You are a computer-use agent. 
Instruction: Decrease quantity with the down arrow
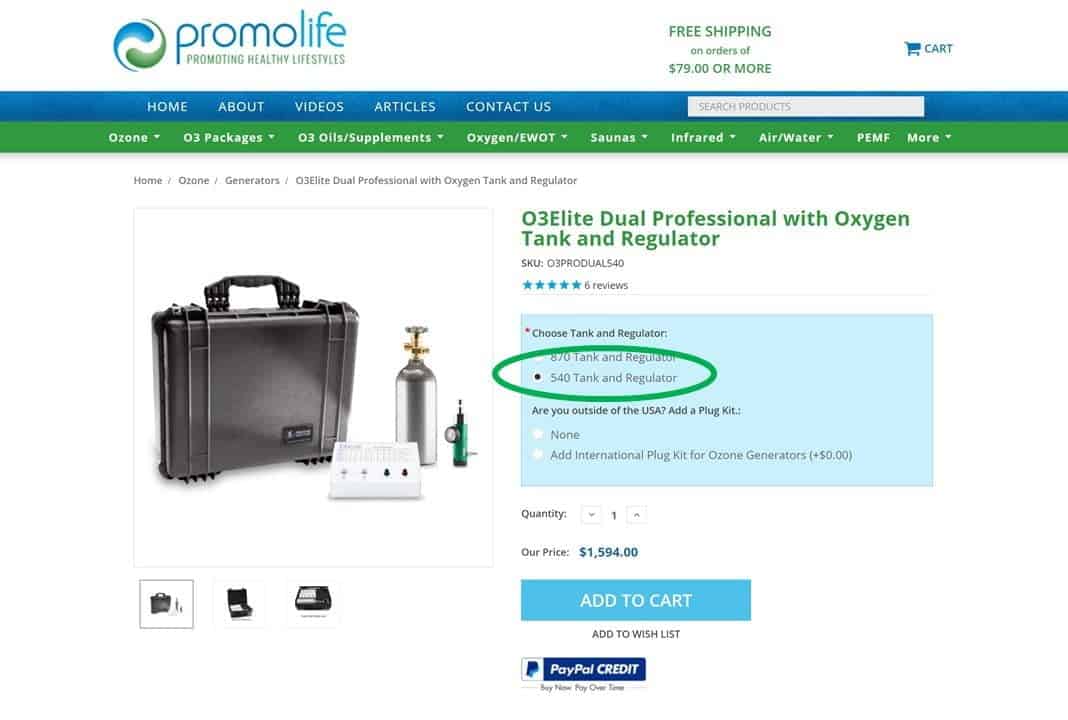591,515
